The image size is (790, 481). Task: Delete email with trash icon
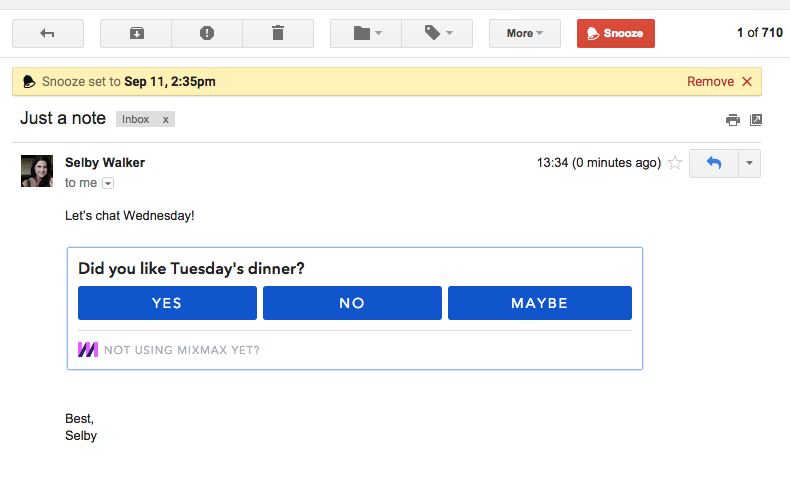coord(278,33)
